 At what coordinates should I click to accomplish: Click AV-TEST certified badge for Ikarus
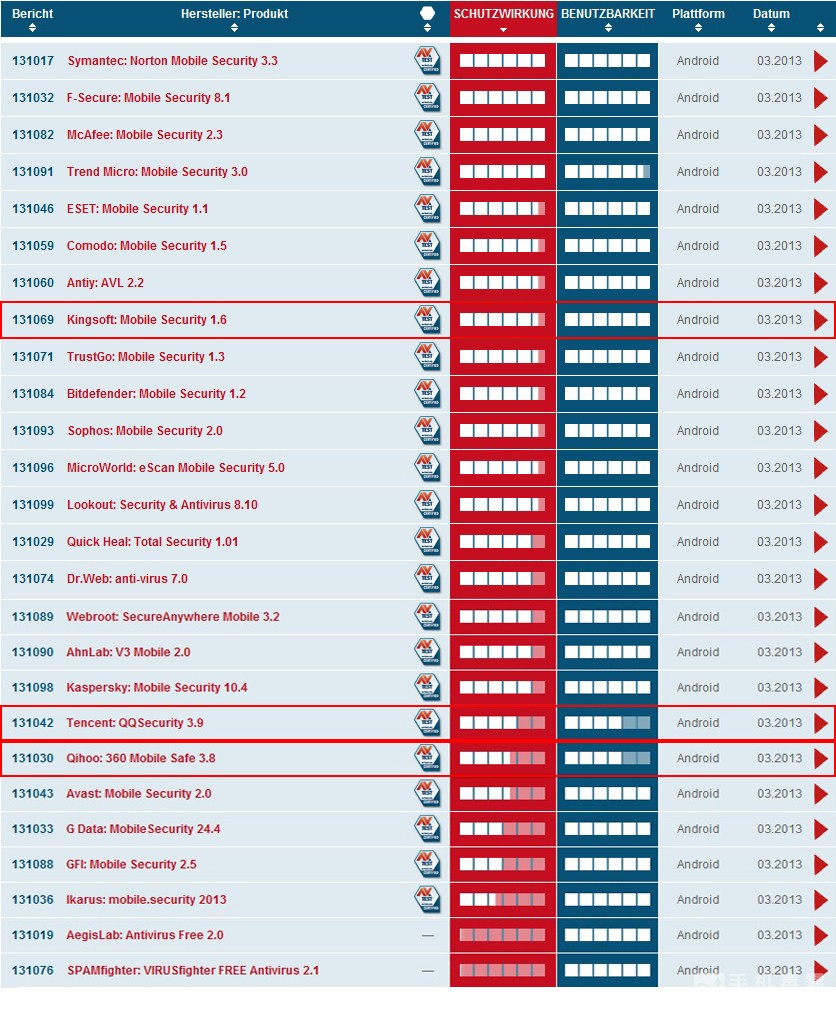coord(427,899)
